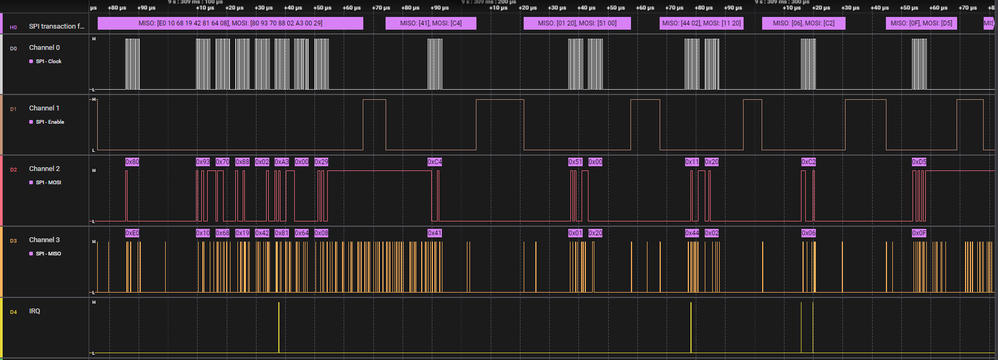Select the MOSI byte label 0xA3
This screenshot has width=998, height=360.
pos(282,162)
